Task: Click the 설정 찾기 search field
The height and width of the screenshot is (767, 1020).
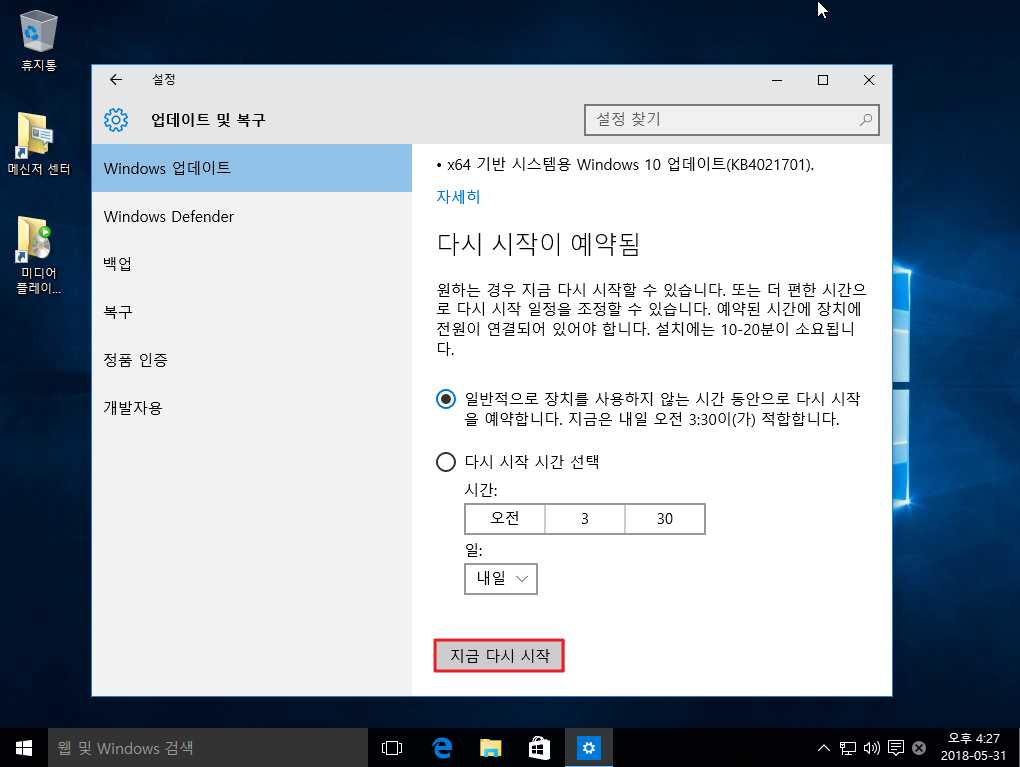Action: 732,120
